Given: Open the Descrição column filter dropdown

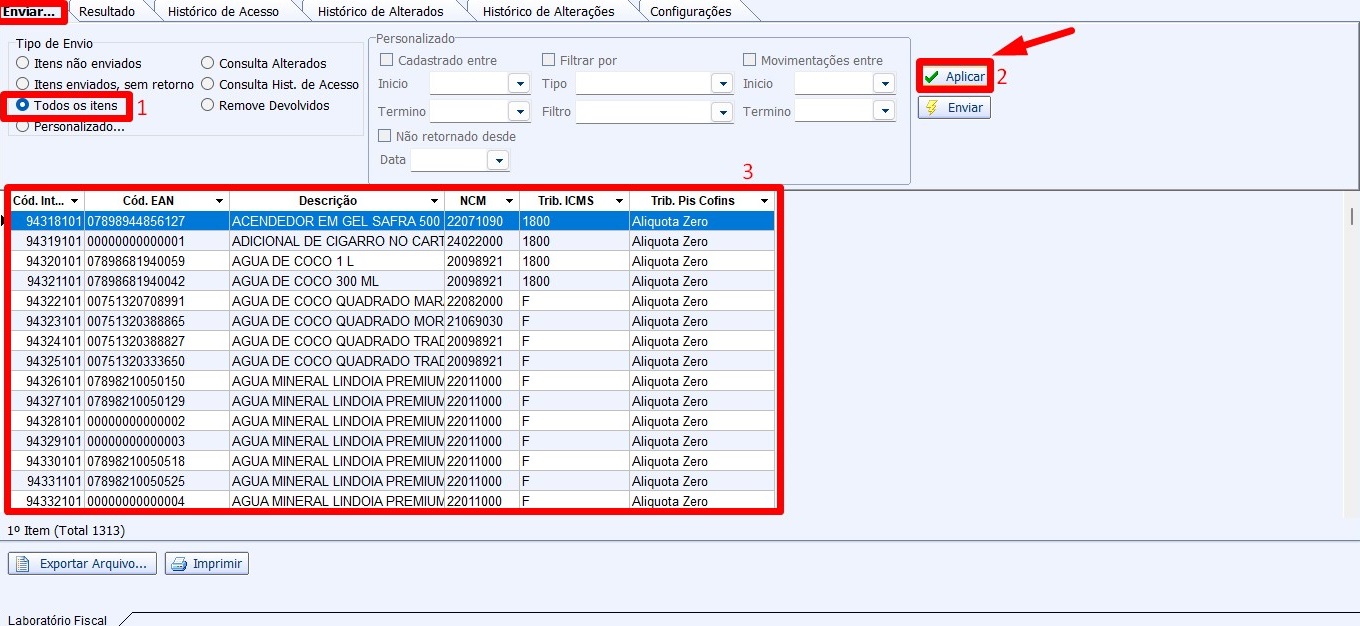Looking at the screenshot, I should pyautogui.click(x=434, y=201).
